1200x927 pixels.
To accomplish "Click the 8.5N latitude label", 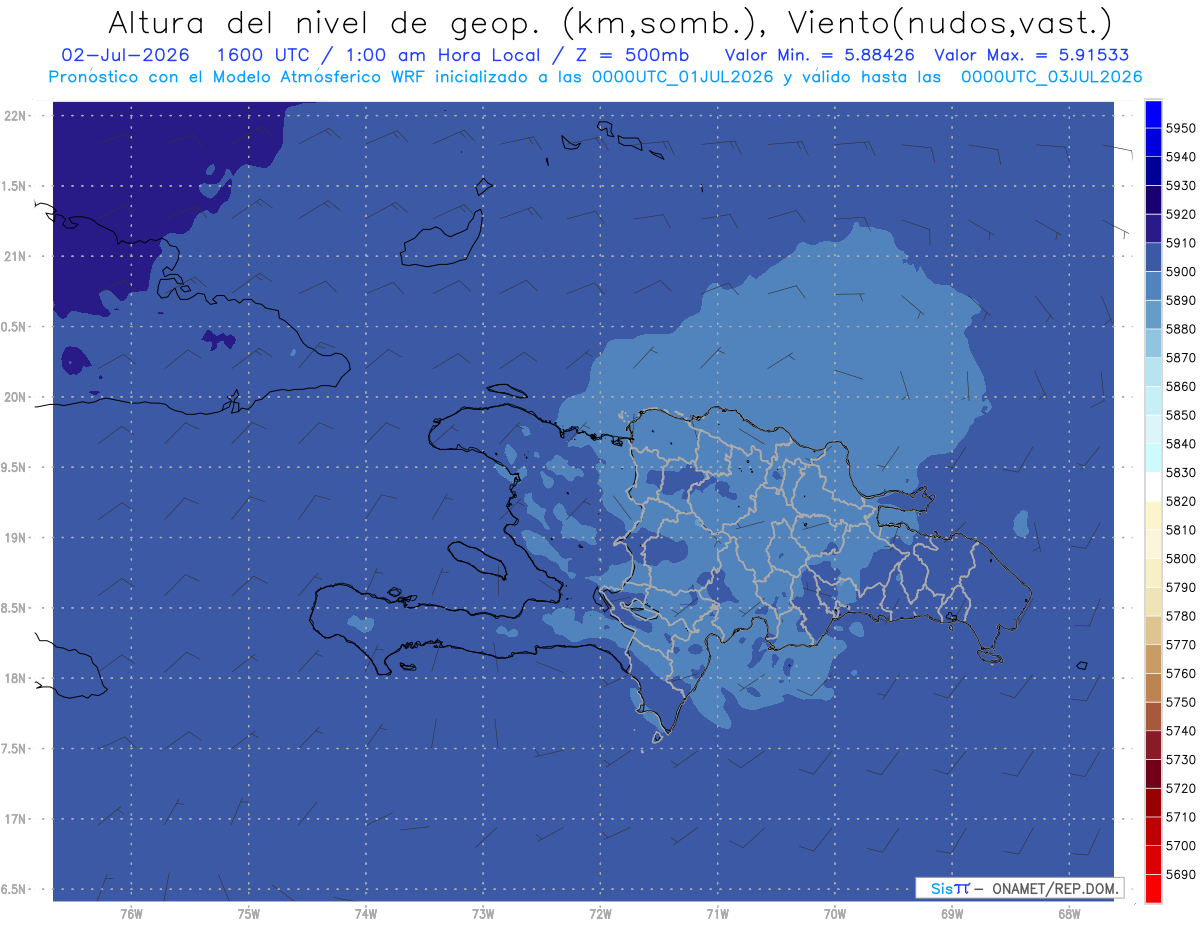I will coord(15,608).
